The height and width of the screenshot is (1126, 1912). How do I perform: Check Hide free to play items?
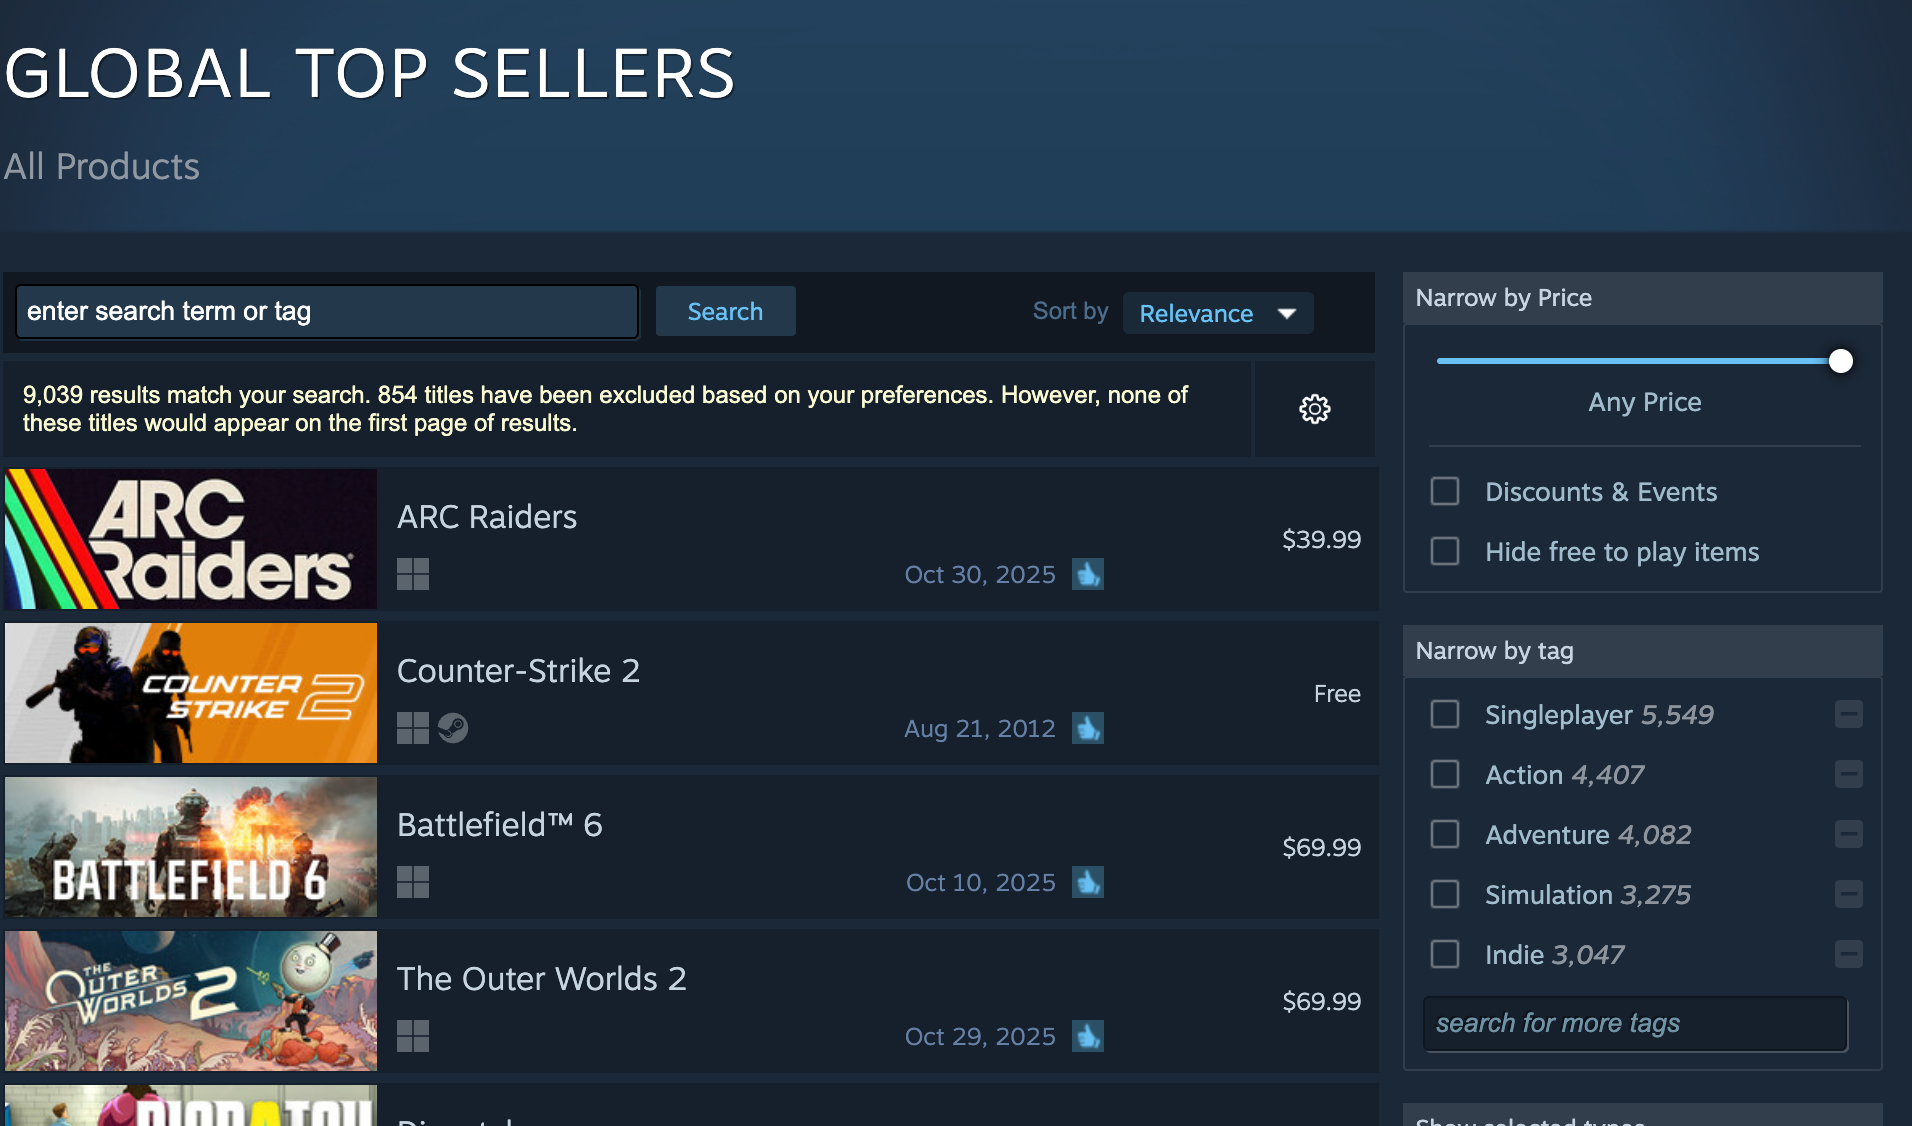pos(1445,551)
